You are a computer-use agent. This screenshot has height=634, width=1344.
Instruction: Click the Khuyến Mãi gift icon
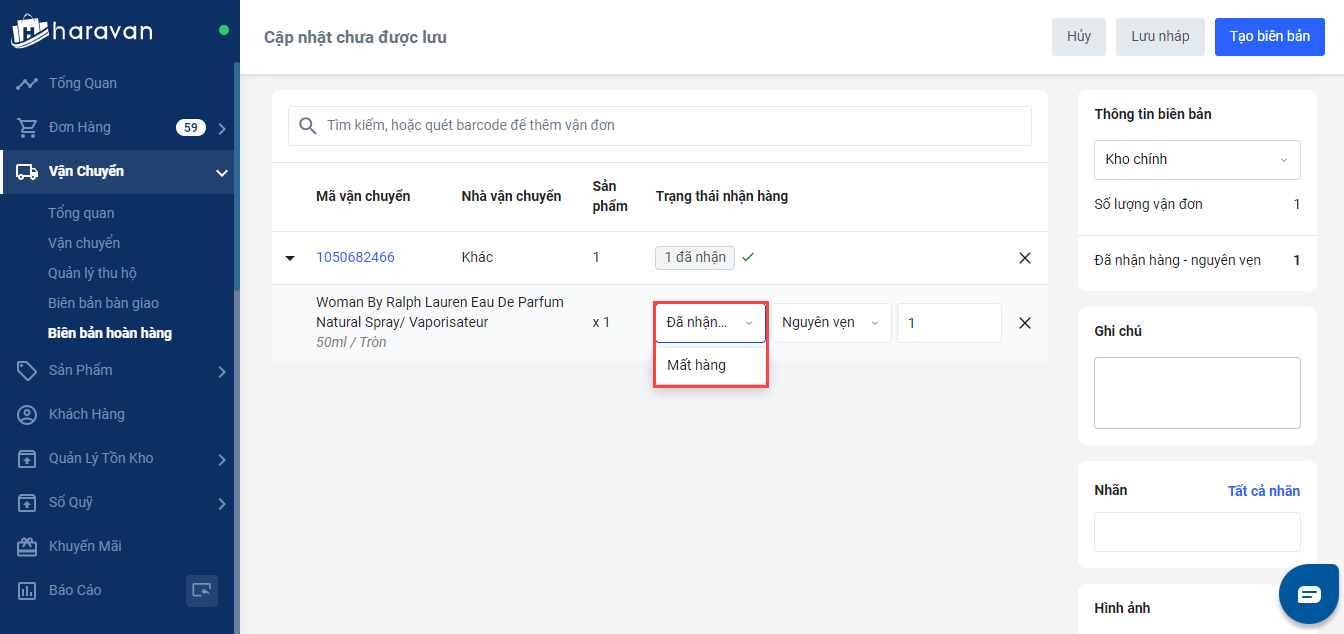point(27,546)
